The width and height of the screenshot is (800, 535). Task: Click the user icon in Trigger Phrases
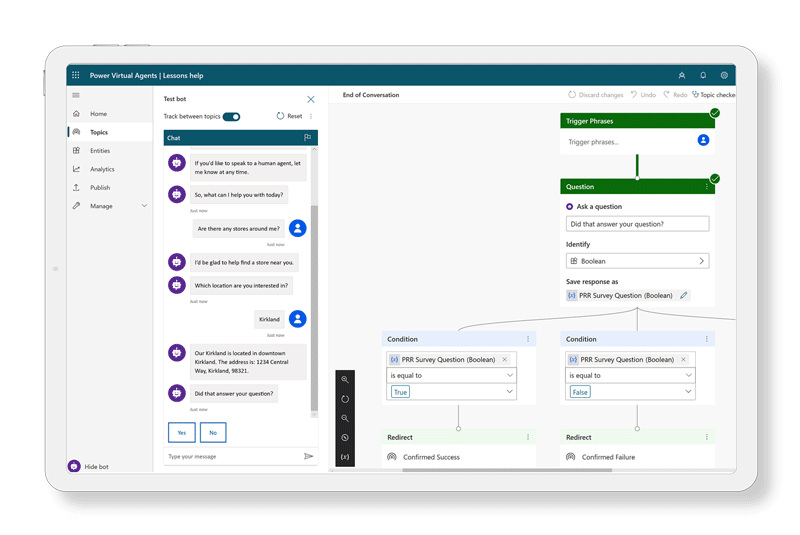[703, 140]
